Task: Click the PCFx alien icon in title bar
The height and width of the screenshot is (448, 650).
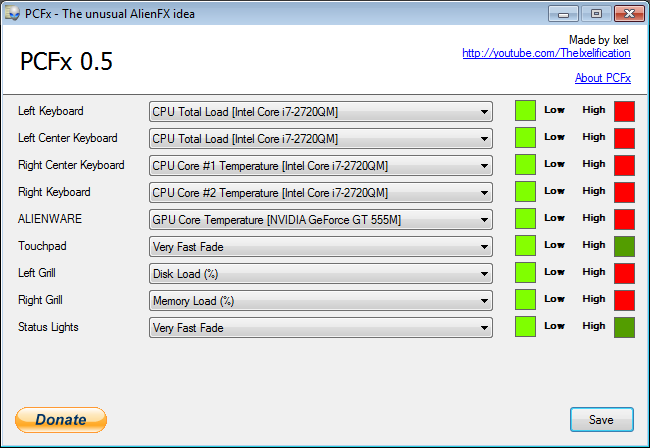Action: click(12, 13)
